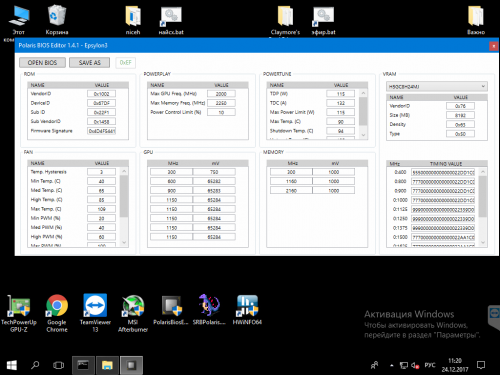Edit the Memory 2160 MHz field
Screen dimensions: 500x375
[x=291, y=191]
